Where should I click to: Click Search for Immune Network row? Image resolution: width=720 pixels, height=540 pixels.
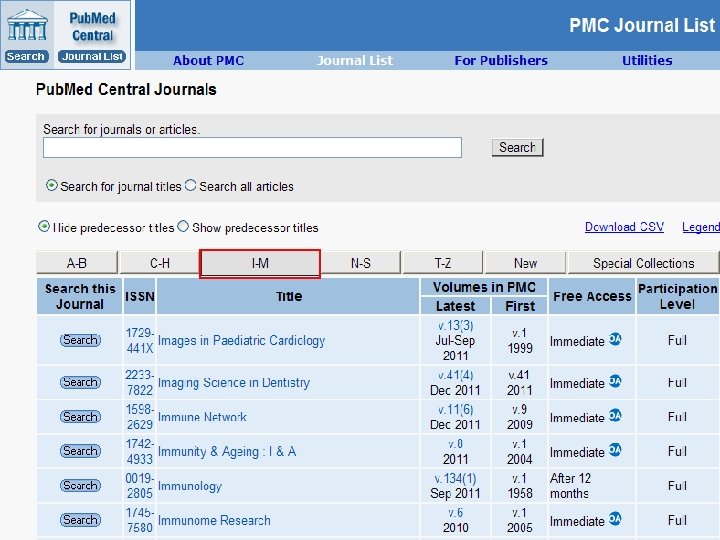80,416
